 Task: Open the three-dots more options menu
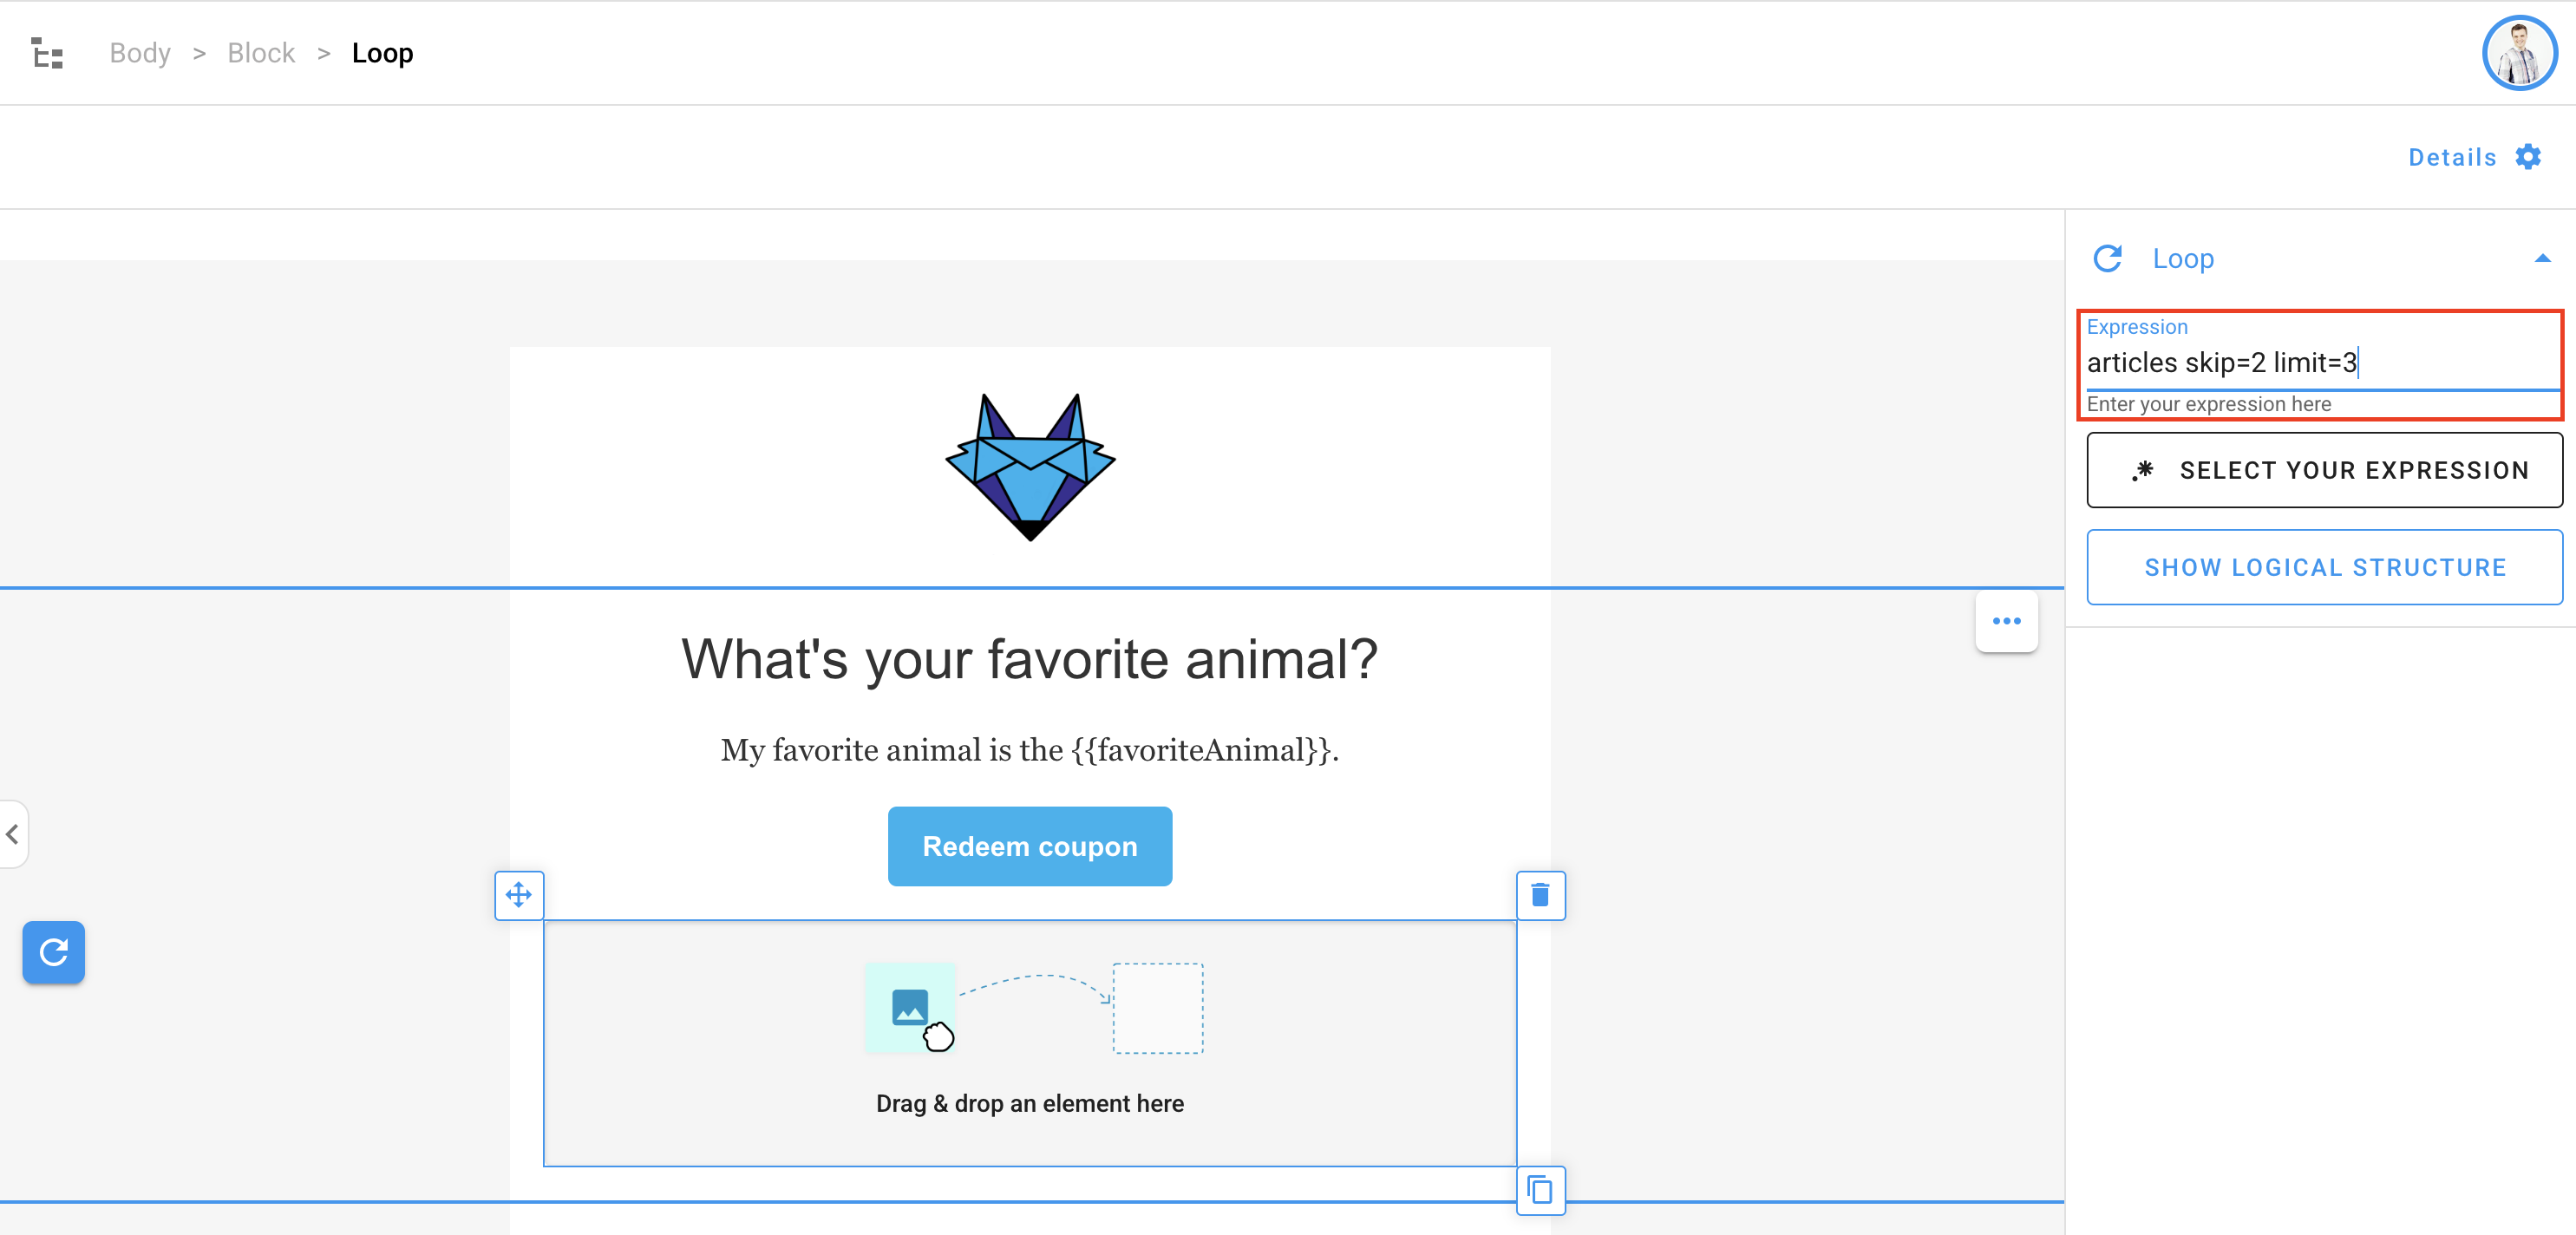[2006, 621]
